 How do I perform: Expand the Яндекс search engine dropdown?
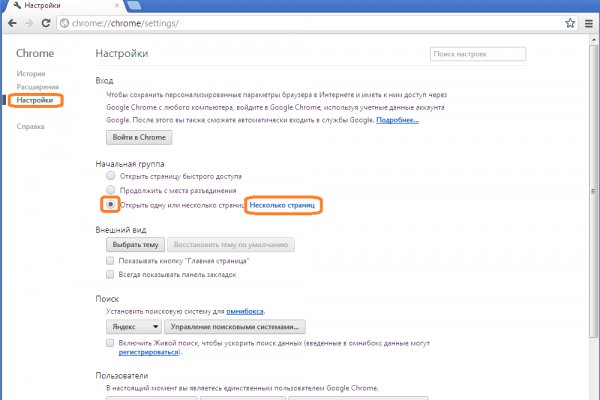[134, 326]
